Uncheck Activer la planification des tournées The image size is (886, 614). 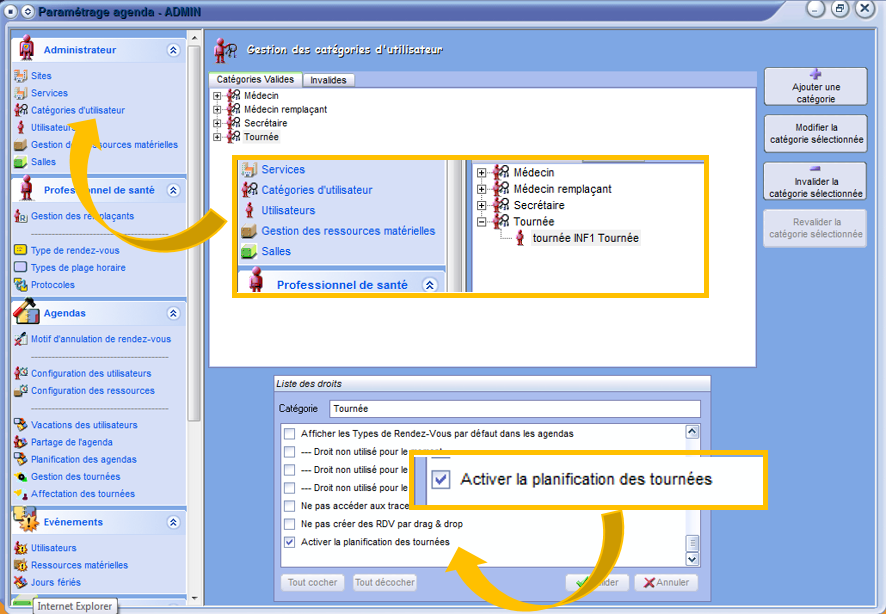[290, 543]
